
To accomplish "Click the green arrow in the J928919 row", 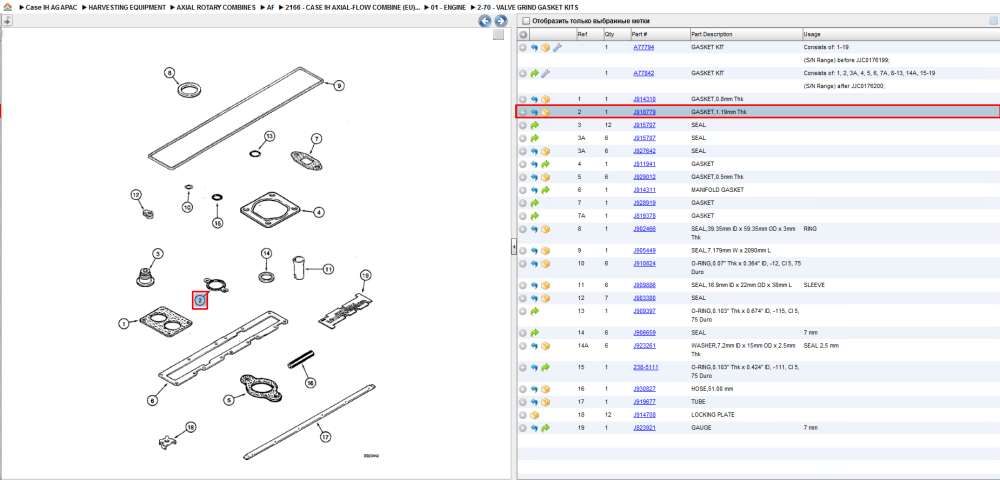I will click(534, 203).
